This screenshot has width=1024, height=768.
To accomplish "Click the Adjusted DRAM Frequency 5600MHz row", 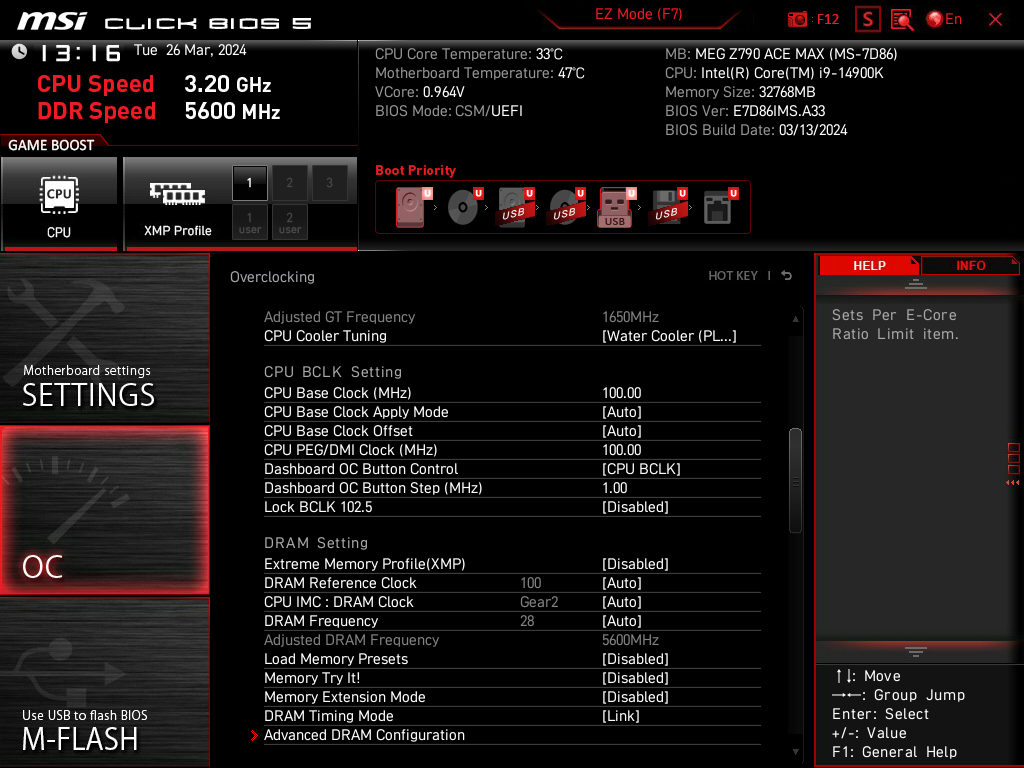I will [x=512, y=640].
